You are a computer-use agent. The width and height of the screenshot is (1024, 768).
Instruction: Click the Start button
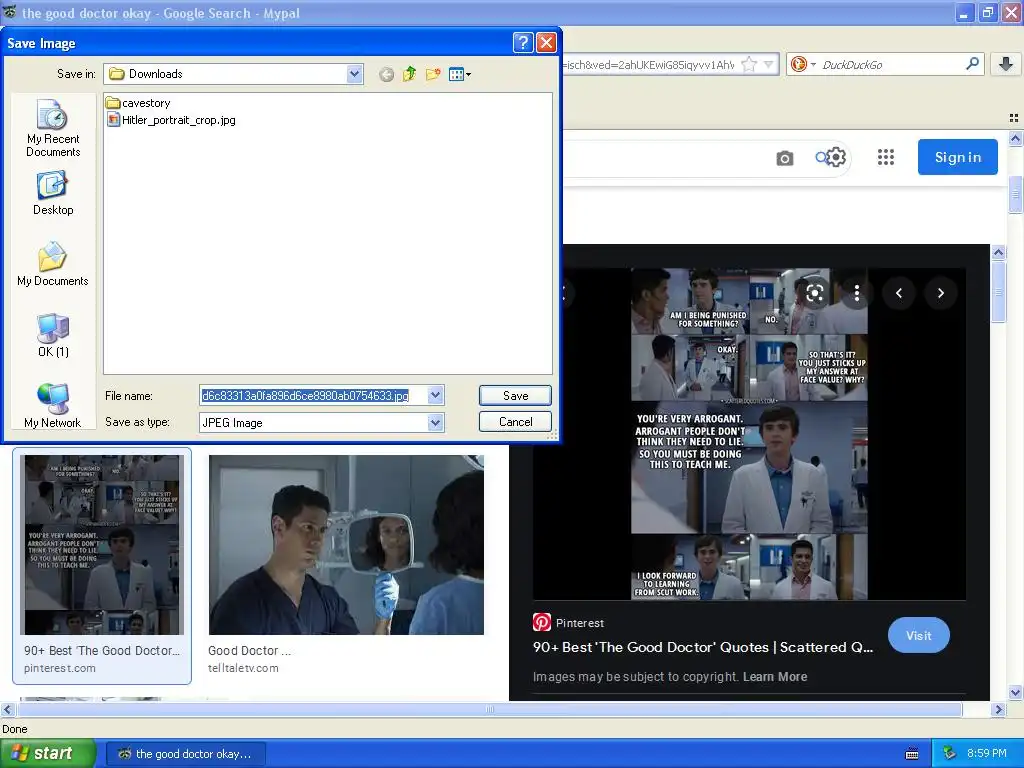[x=47, y=753]
